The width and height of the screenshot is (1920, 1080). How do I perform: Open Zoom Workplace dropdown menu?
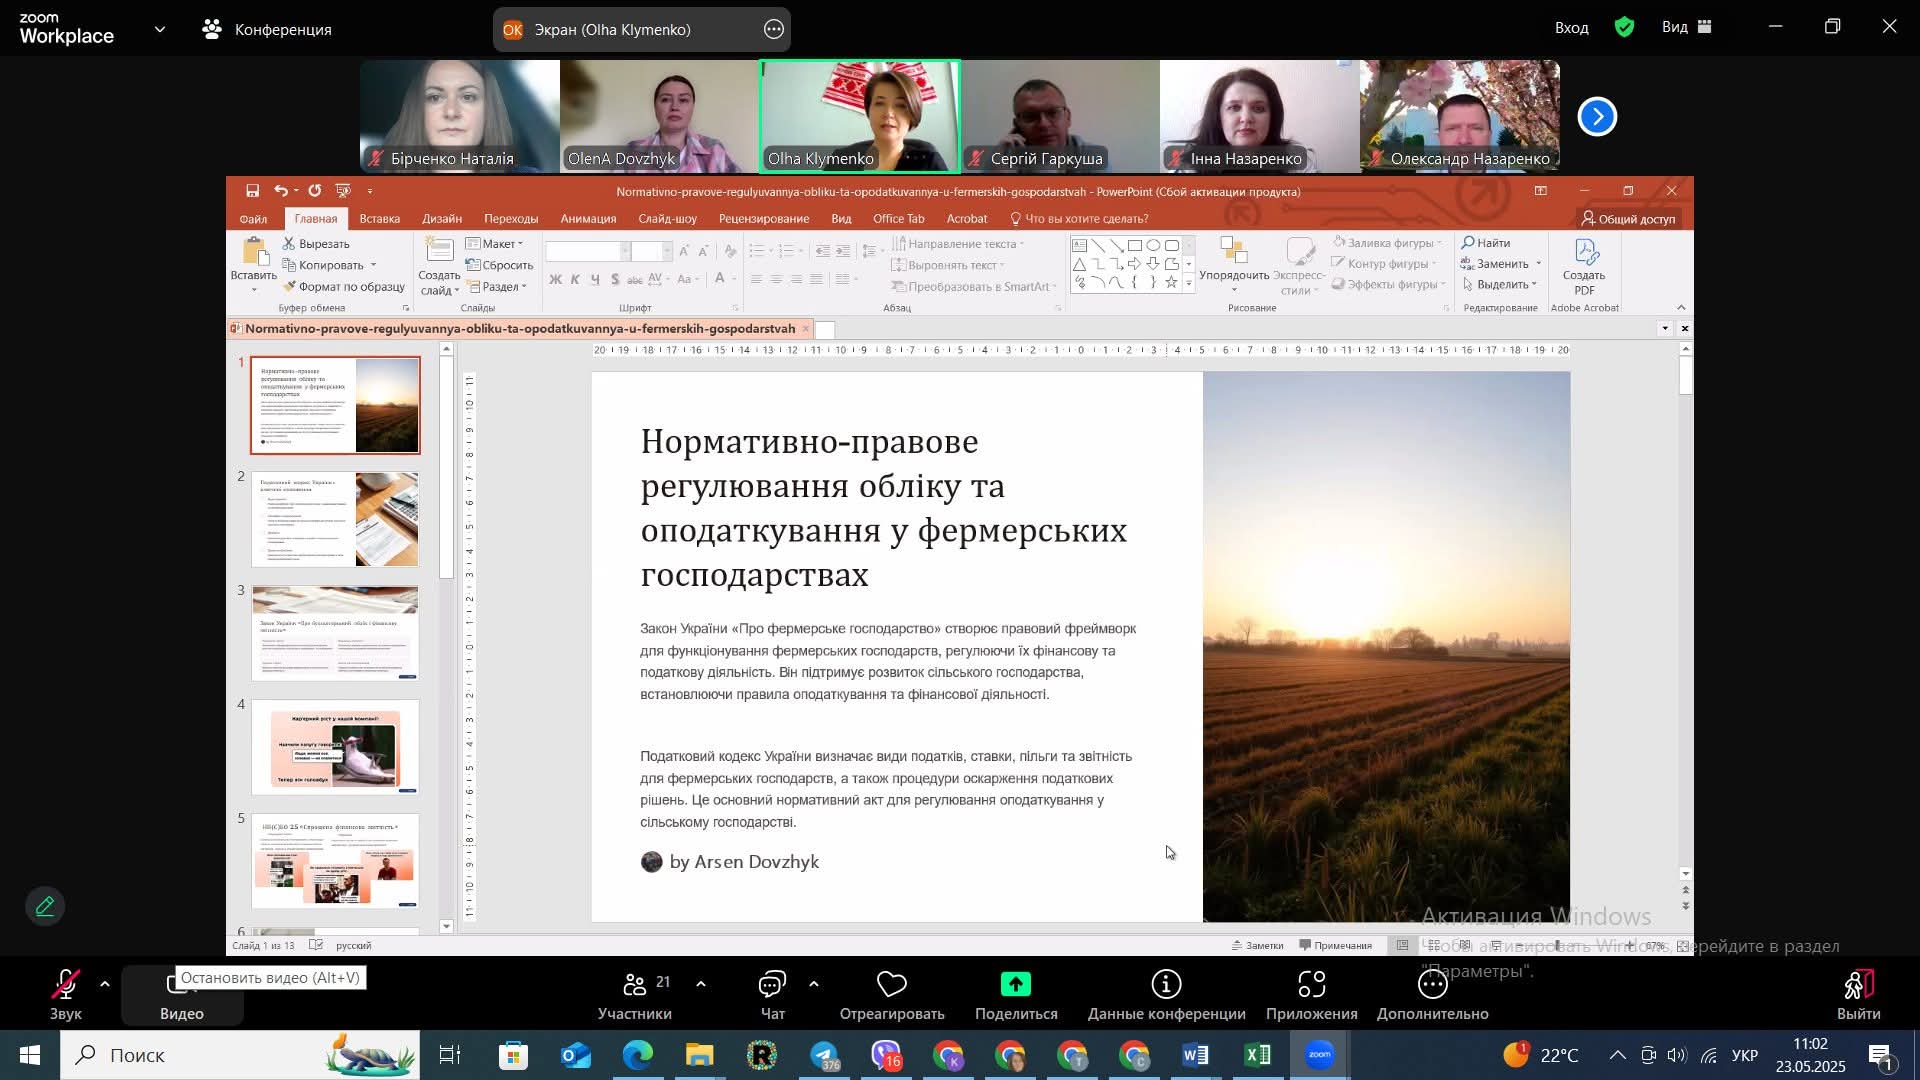tap(160, 29)
